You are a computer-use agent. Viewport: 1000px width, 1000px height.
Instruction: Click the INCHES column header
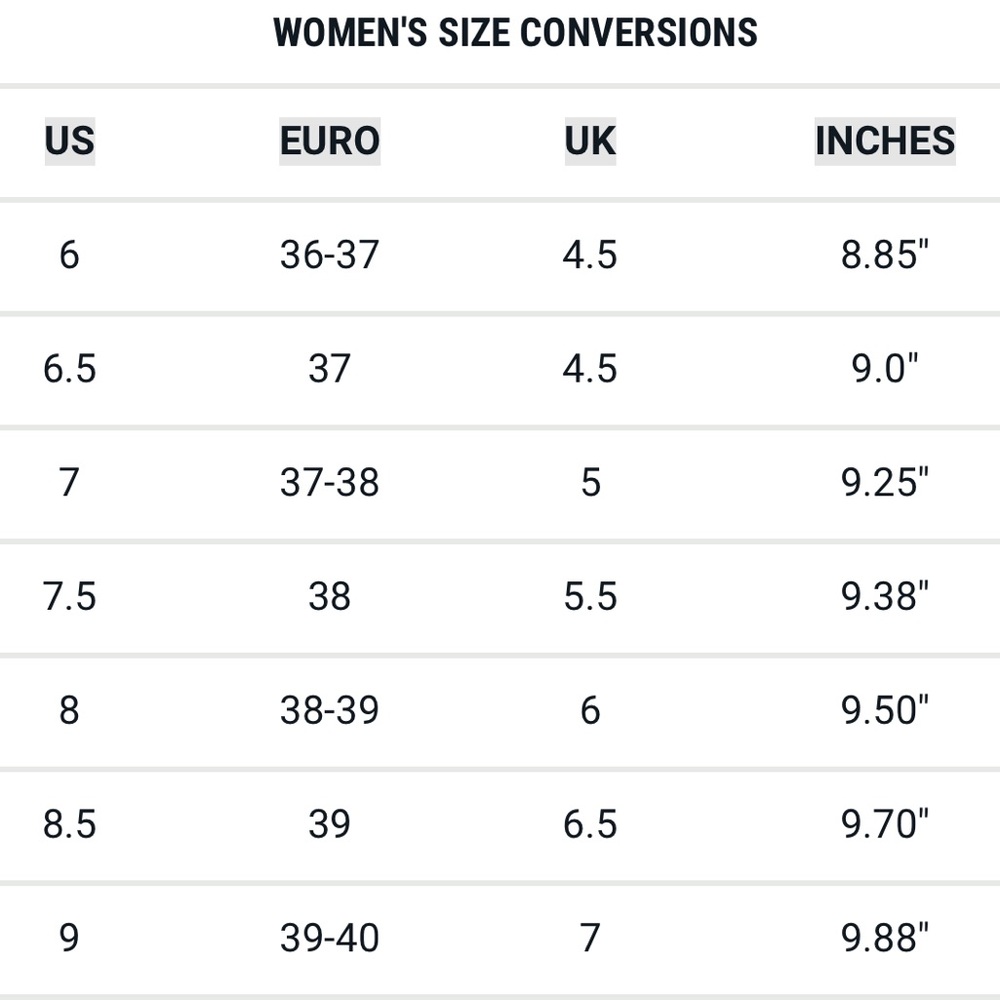coord(885,141)
